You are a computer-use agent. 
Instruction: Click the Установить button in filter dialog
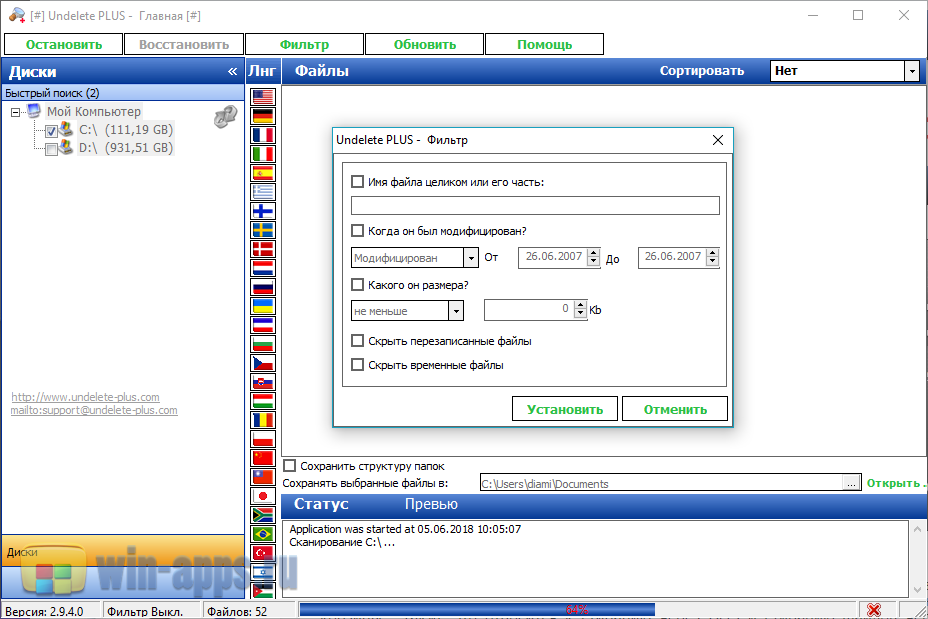point(565,409)
